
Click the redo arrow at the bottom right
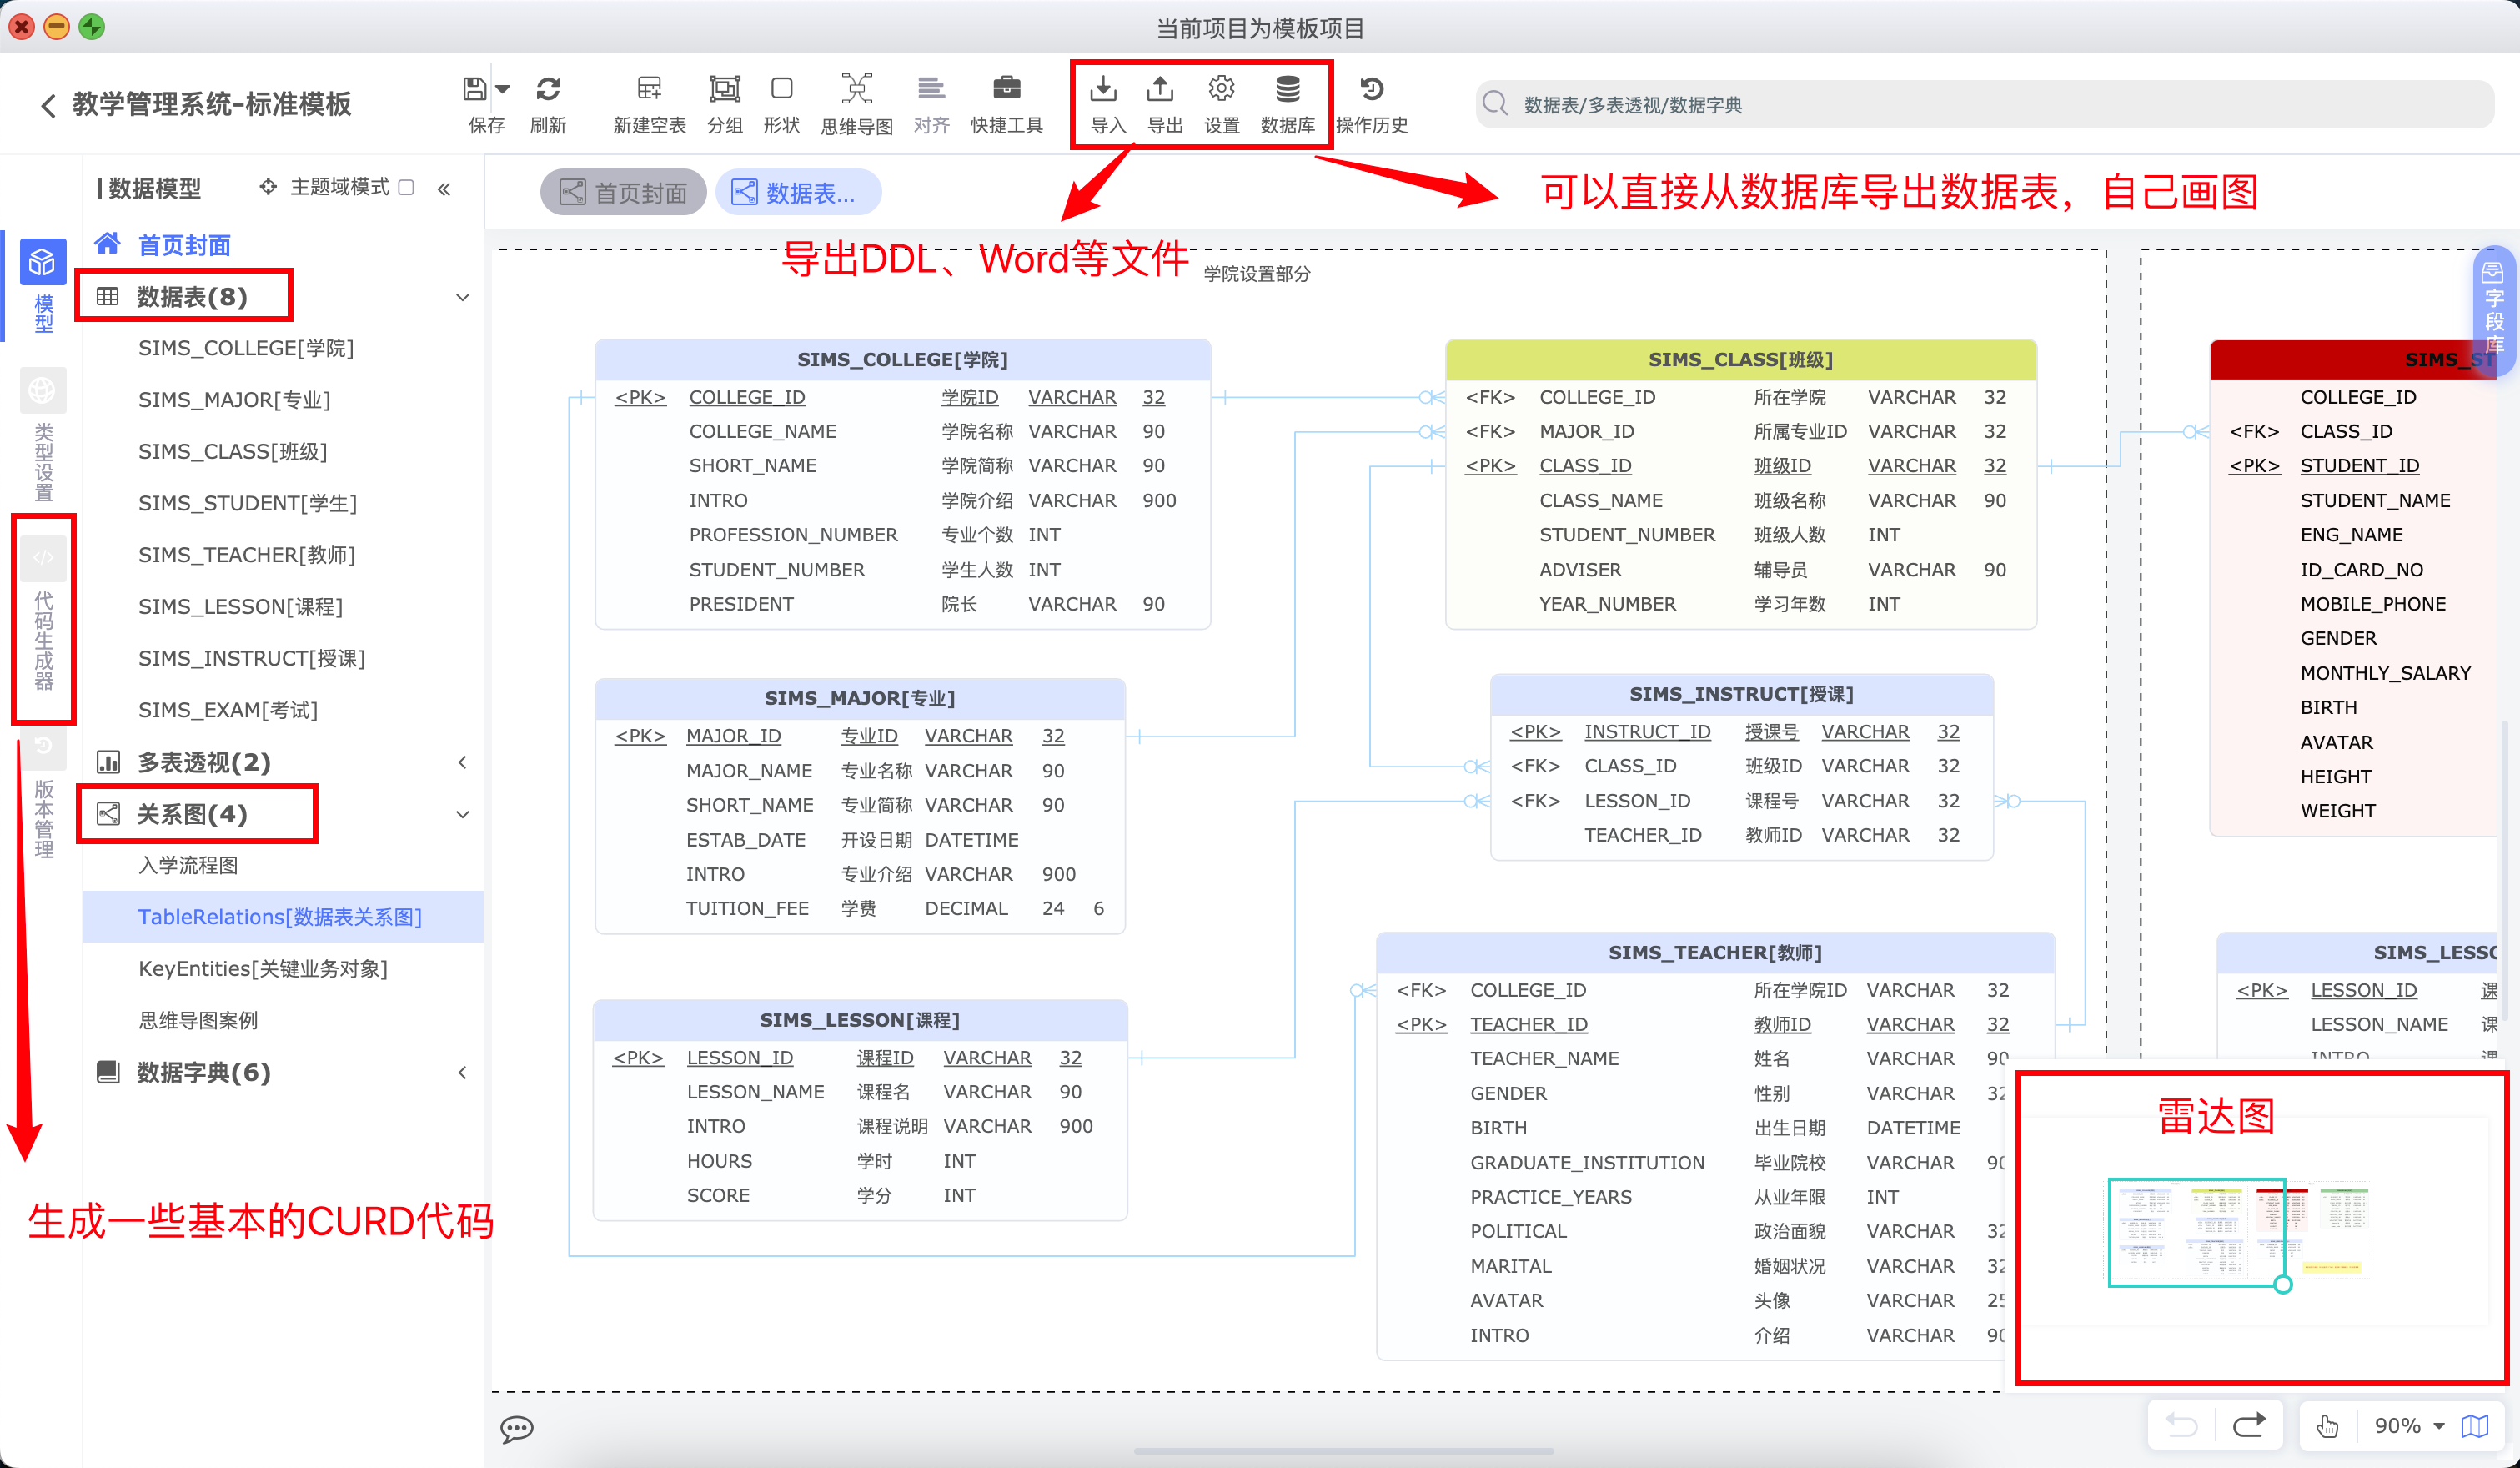pyautogui.click(x=2249, y=1425)
